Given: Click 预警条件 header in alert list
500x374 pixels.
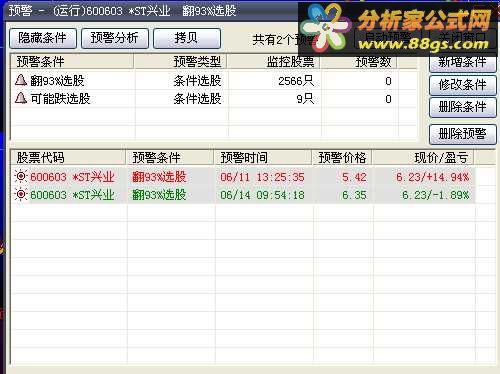Looking at the screenshot, I should 170,158.
